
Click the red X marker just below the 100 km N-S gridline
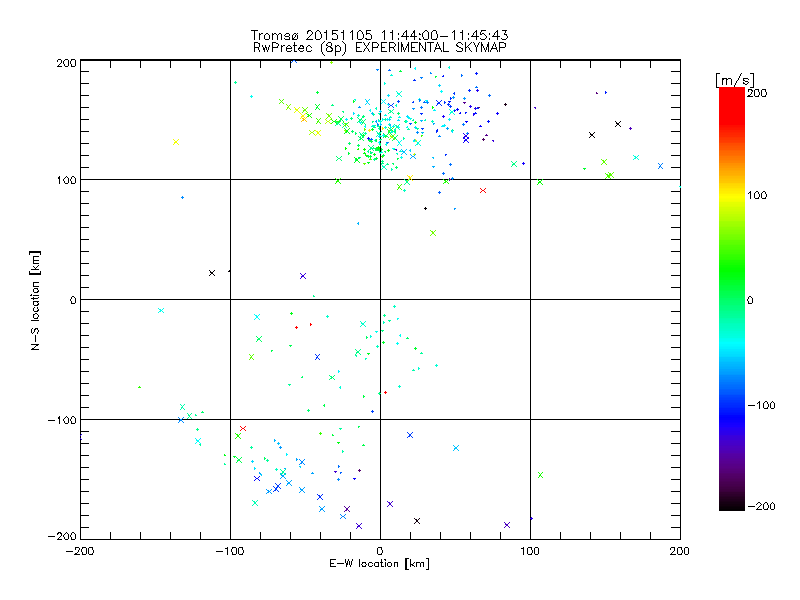[483, 190]
